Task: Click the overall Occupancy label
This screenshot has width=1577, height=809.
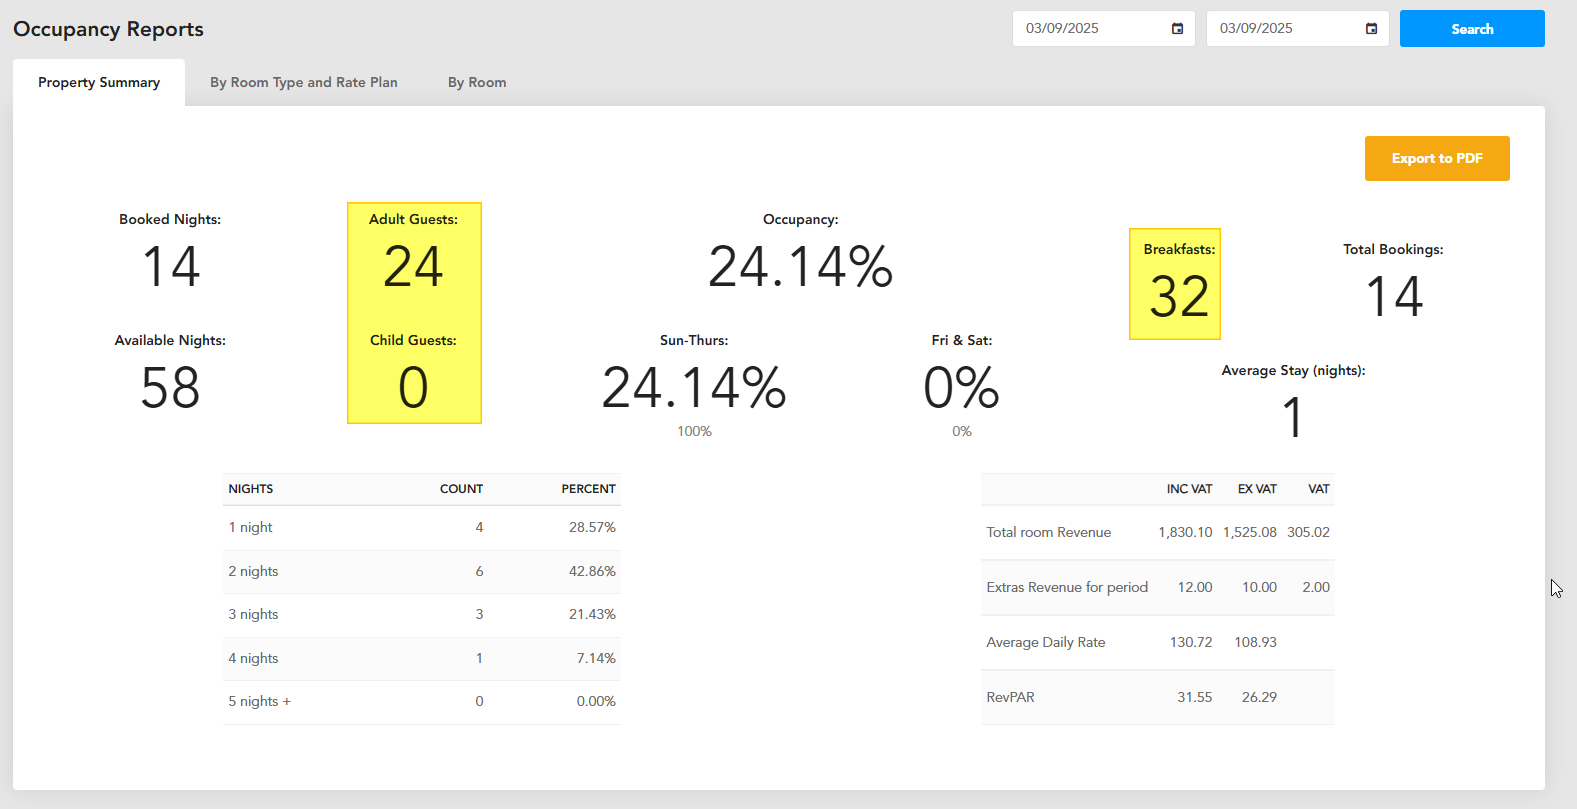Action: coord(801,219)
